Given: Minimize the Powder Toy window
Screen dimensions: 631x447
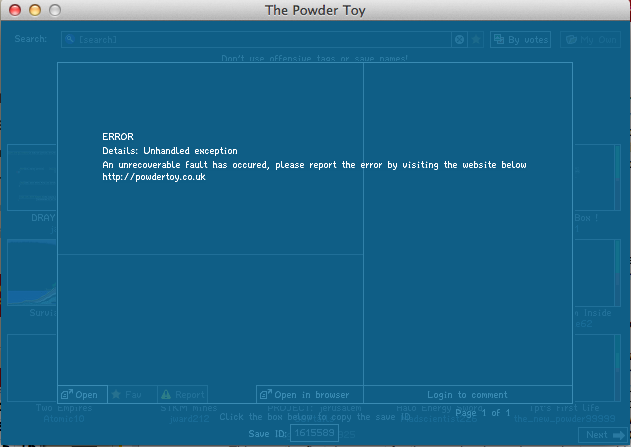Looking at the screenshot, I should pyautogui.click(x=35, y=10).
